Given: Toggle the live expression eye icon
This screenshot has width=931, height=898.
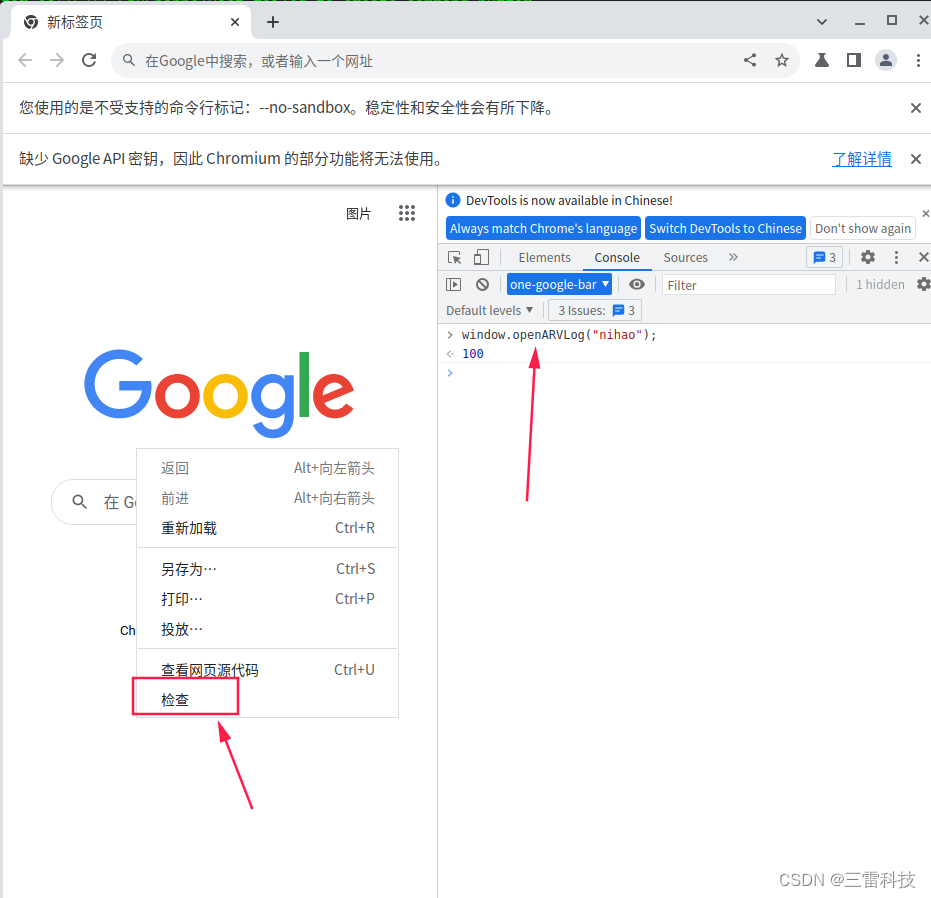Looking at the screenshot, I should click(x=637, y=284).
